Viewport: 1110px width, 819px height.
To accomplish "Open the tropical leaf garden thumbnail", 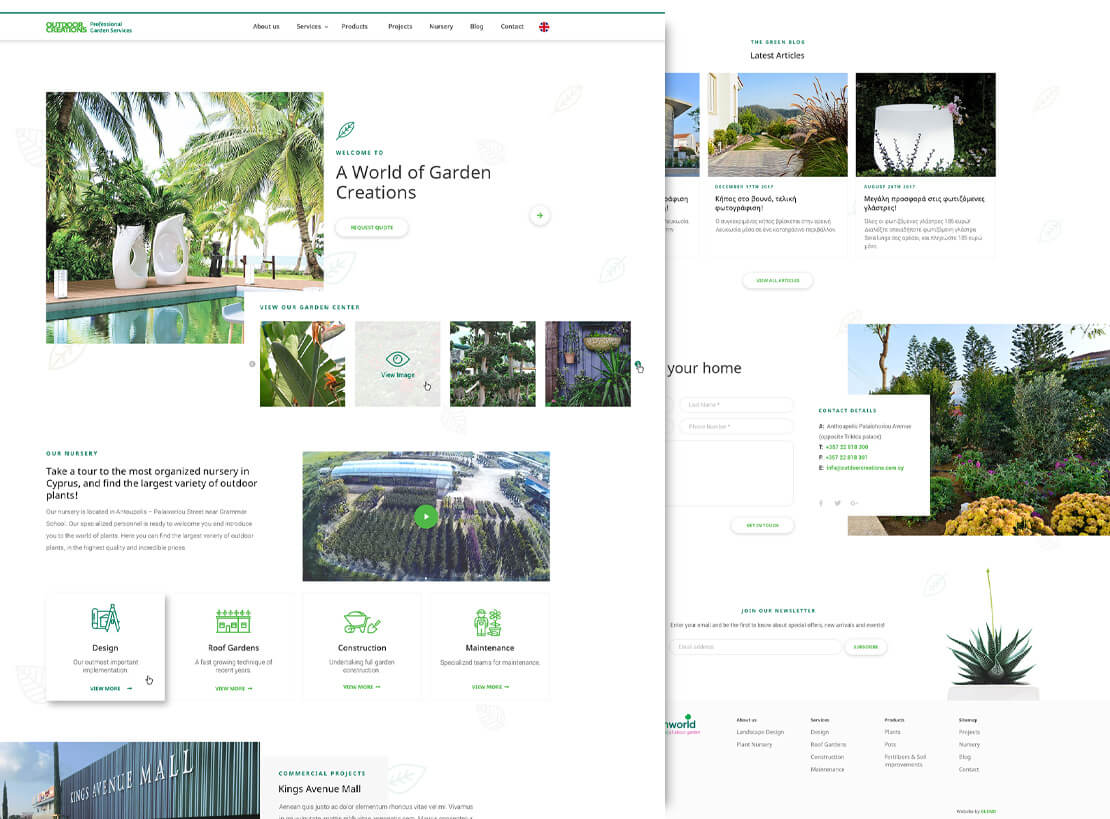I will pos(302,364).
